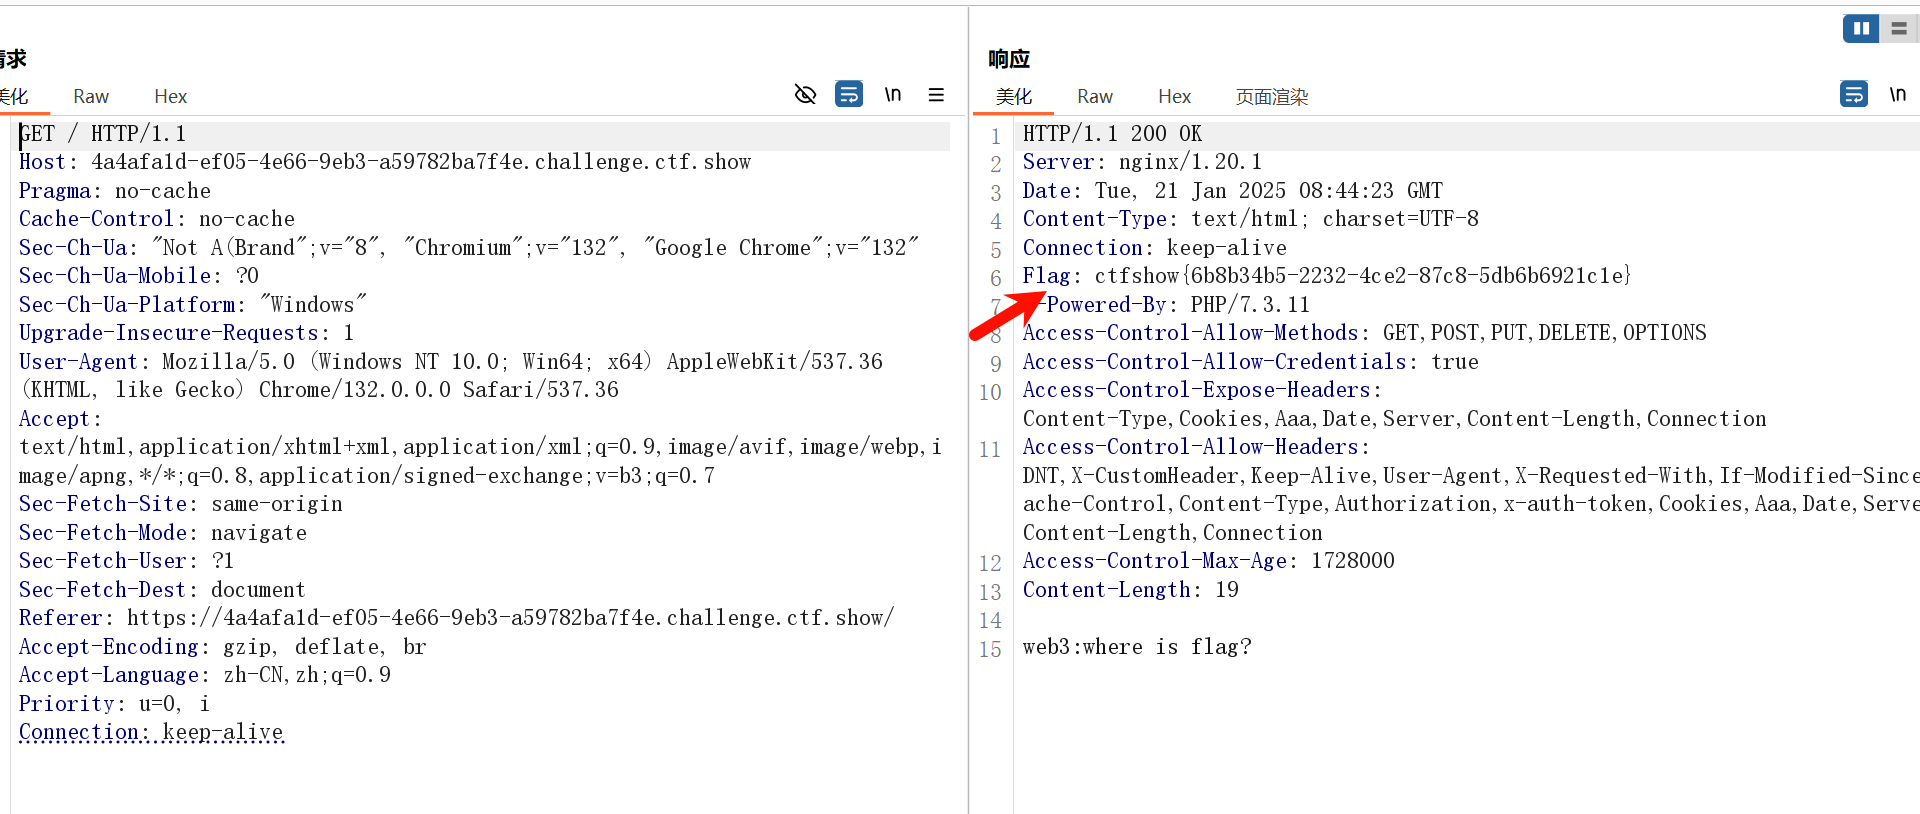Image resolution: width=1920 pixels, height=814 pixels.
Task: Open the Raw tab in request panel
Action: (x=91, y=97)
